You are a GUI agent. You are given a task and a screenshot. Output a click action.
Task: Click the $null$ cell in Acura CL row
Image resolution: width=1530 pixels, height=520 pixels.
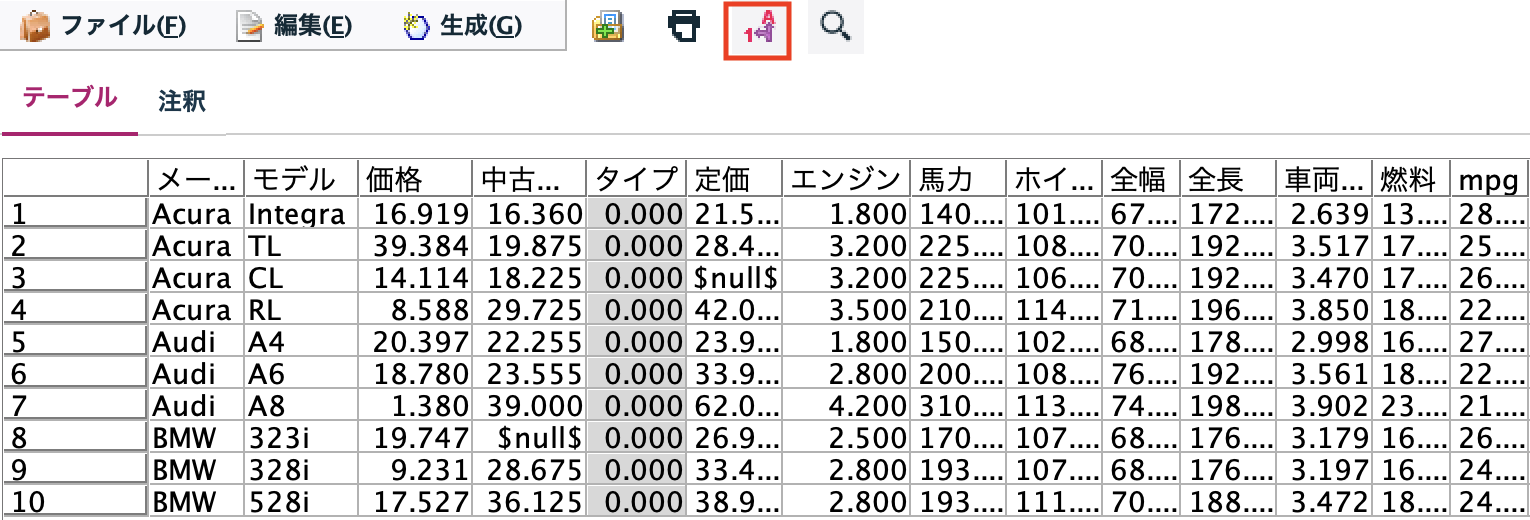[x=734, y=277]
